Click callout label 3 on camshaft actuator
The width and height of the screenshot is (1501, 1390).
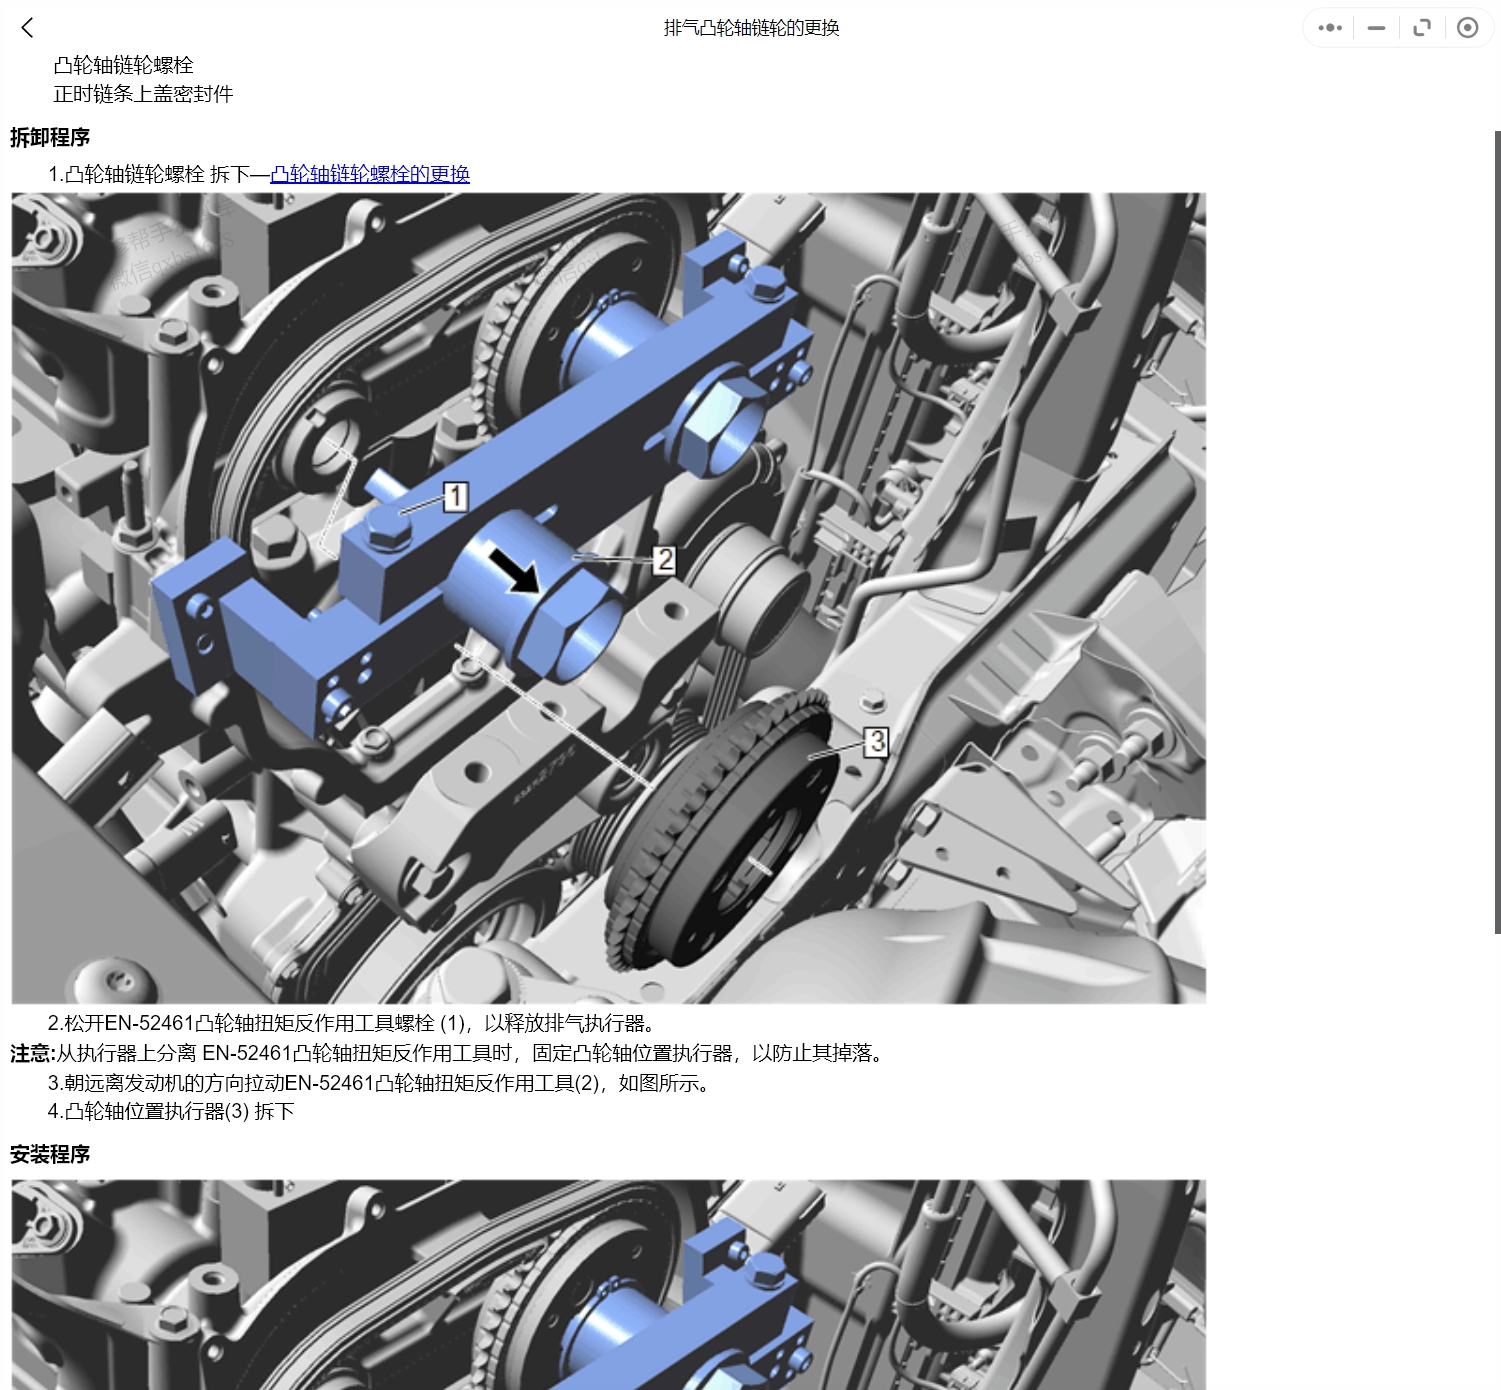(877, 741)
